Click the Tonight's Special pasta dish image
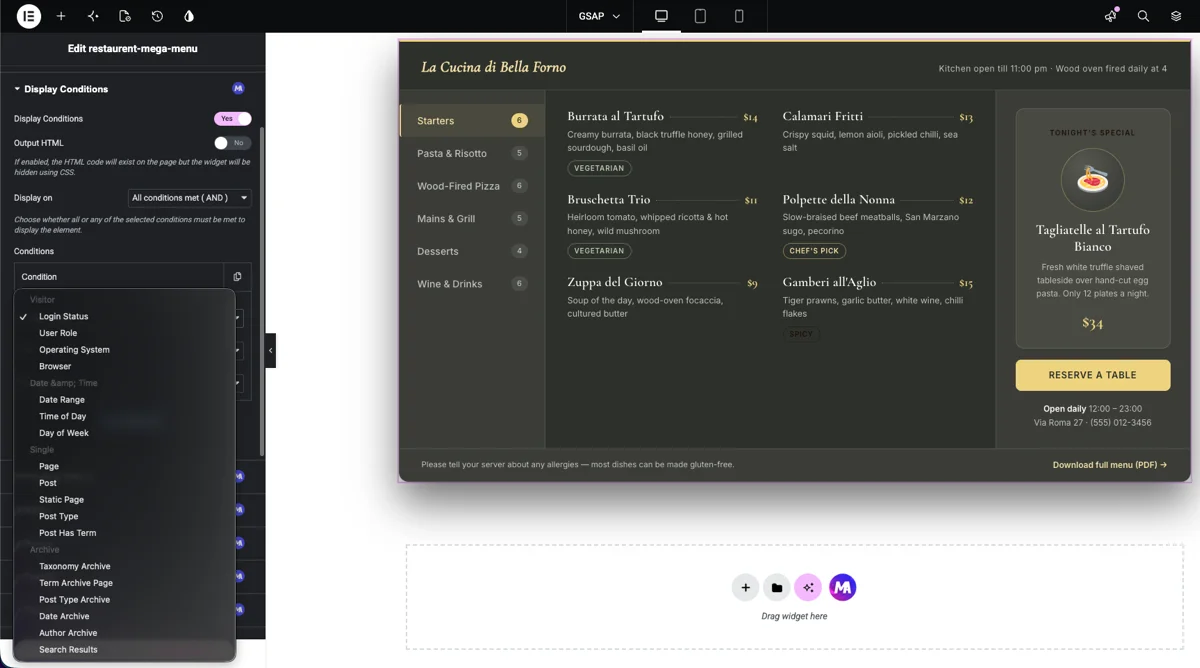Screen dimensions: 1200x668 pos(1092,180)
